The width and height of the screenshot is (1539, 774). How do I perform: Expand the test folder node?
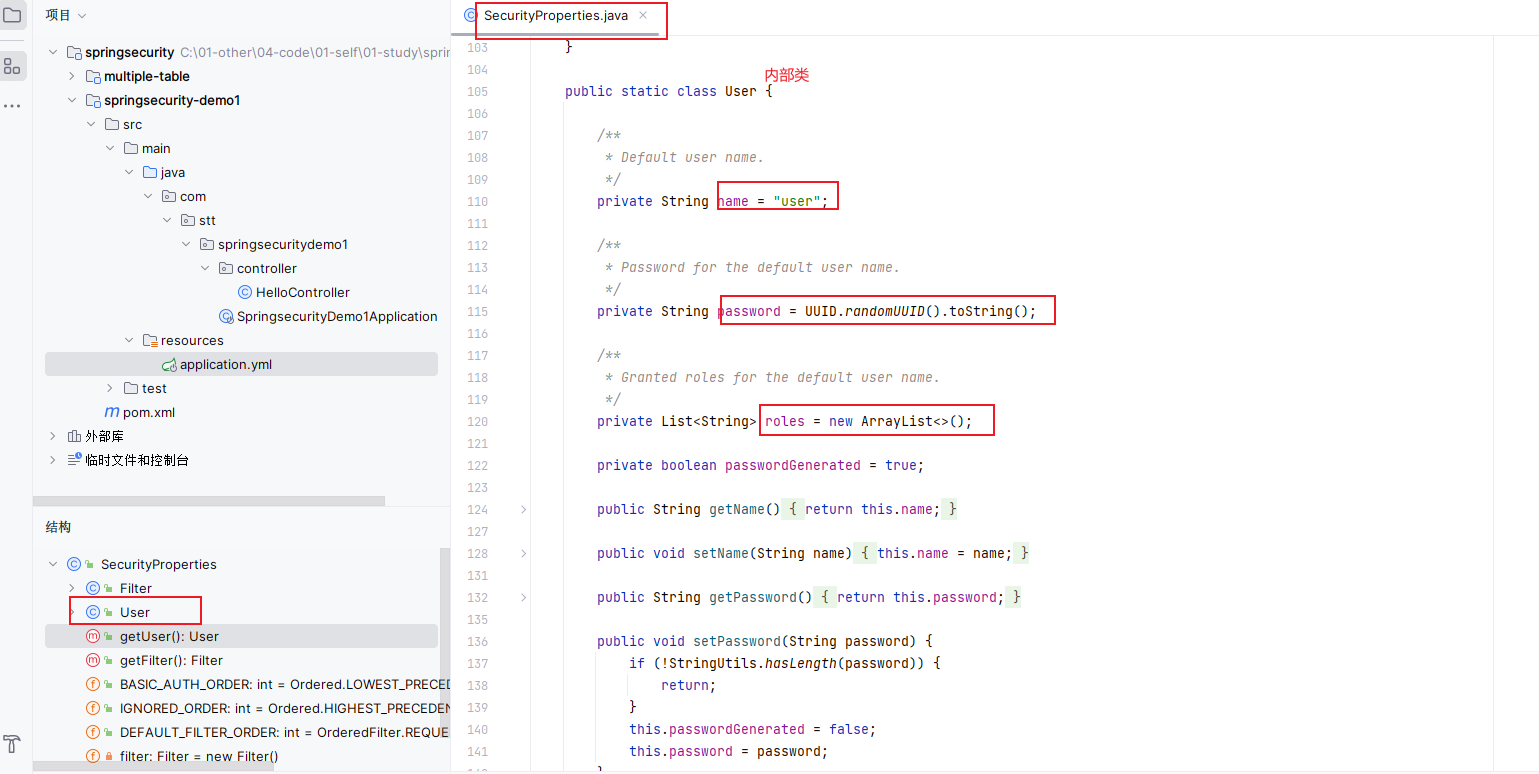pos(110,388)
